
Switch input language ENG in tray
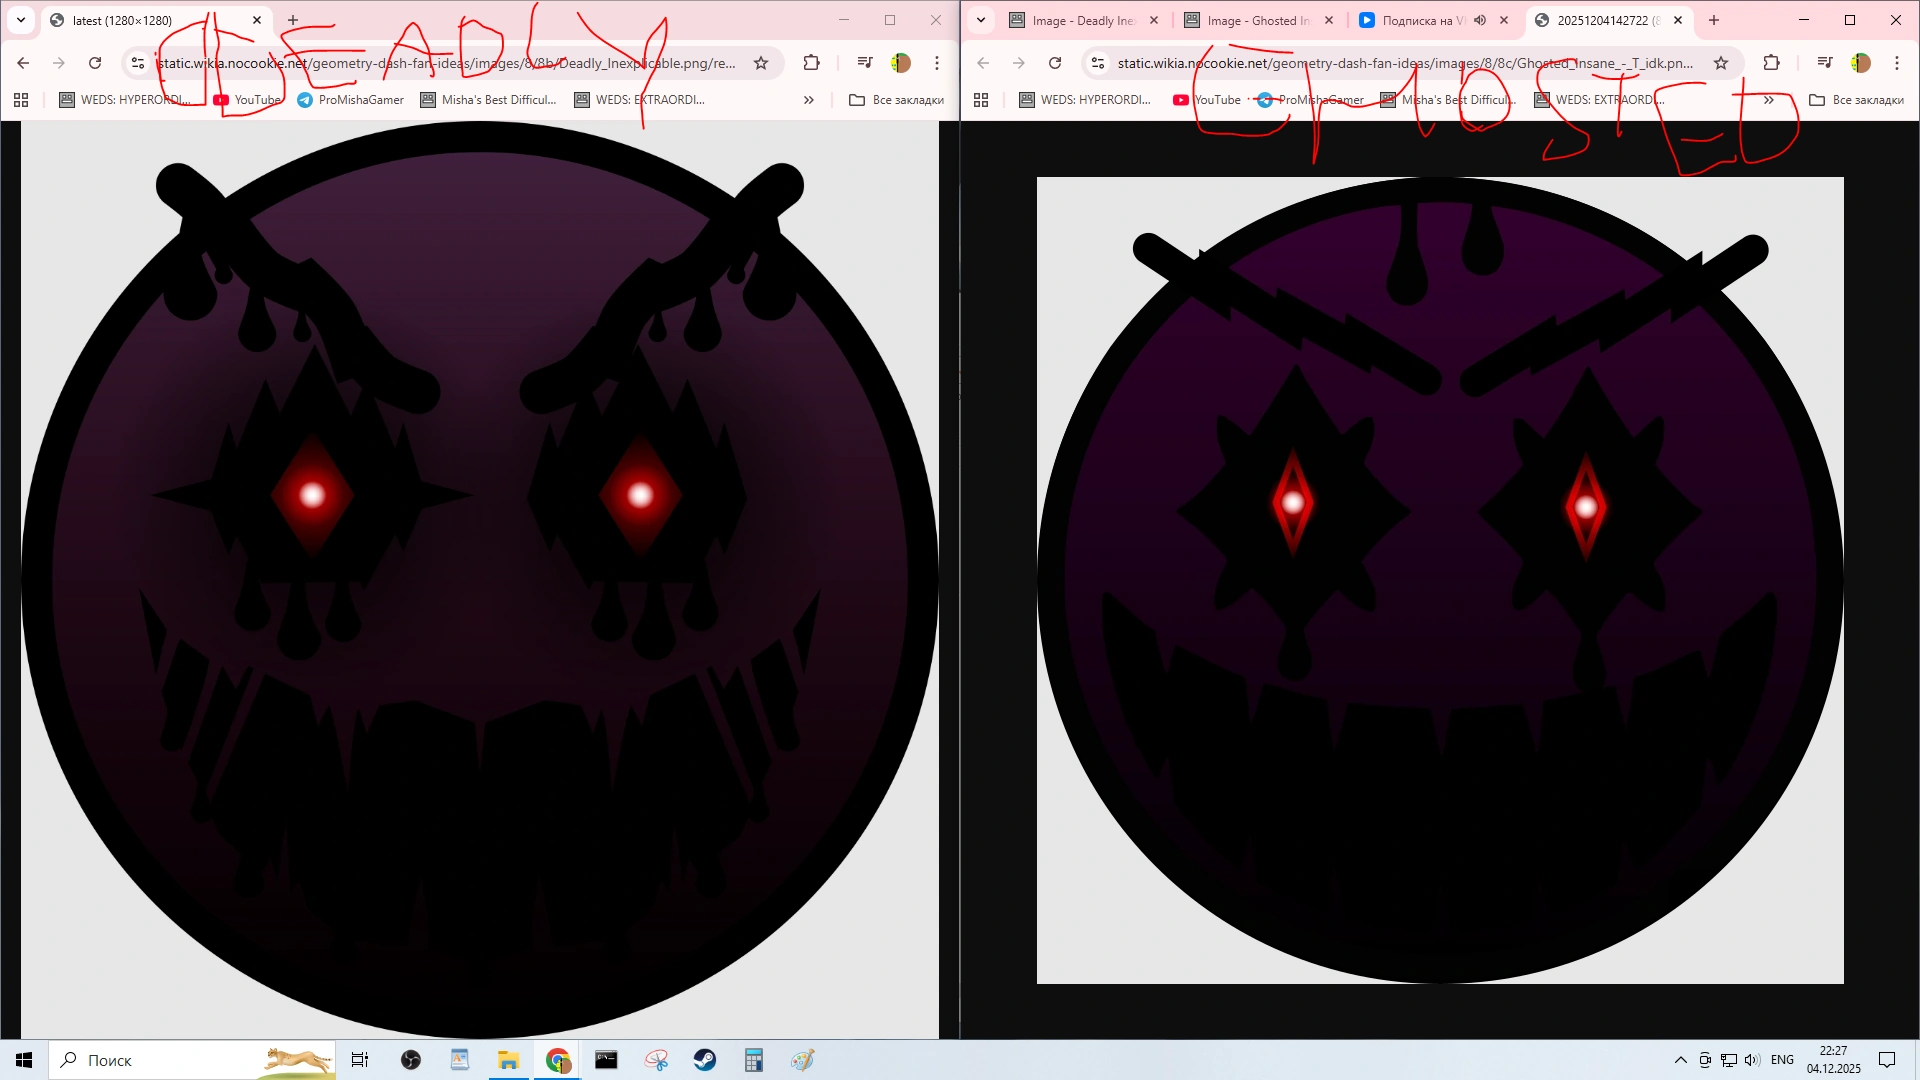1782,1060
